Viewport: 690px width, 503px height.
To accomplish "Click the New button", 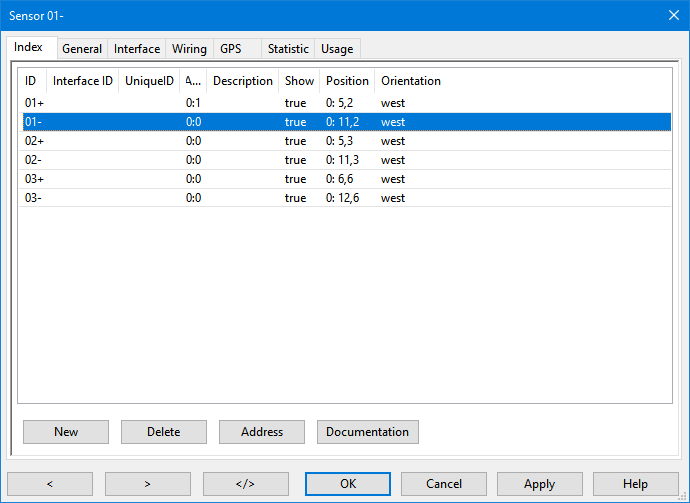I will coord(66,432).
